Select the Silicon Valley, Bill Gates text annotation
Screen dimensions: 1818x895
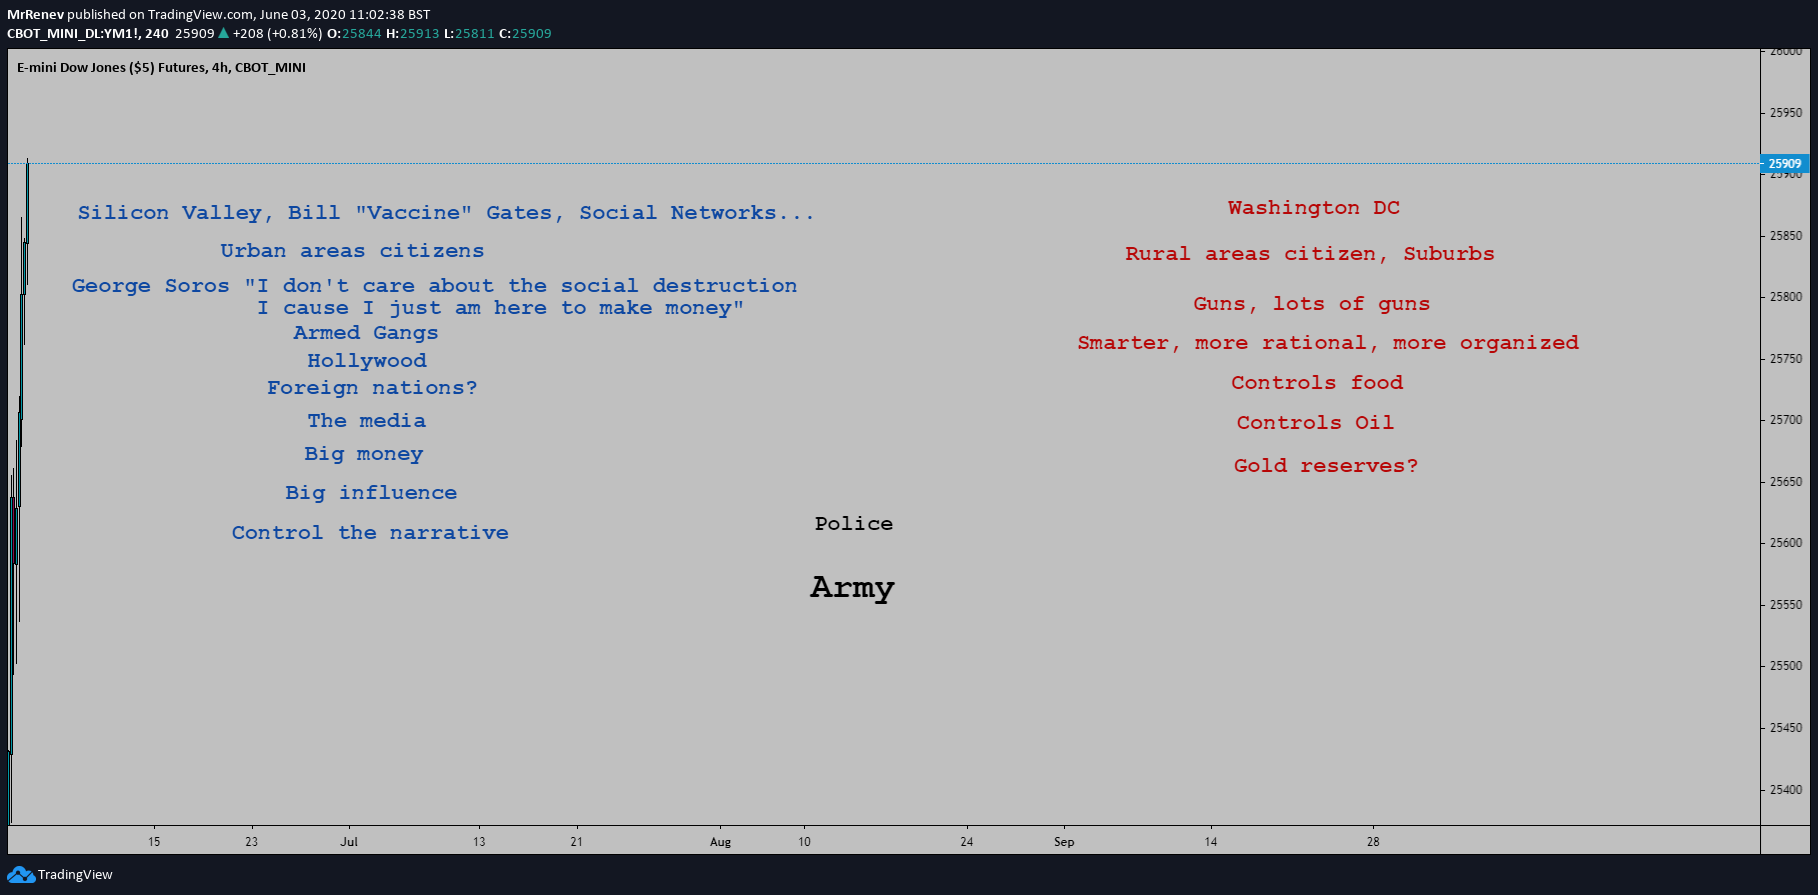(446, 213)
